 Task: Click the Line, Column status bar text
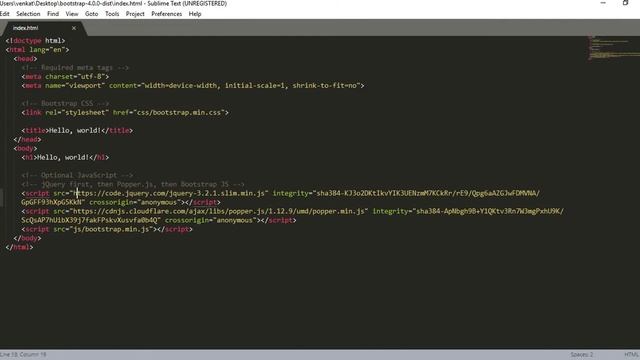click(x=23, y=355)
